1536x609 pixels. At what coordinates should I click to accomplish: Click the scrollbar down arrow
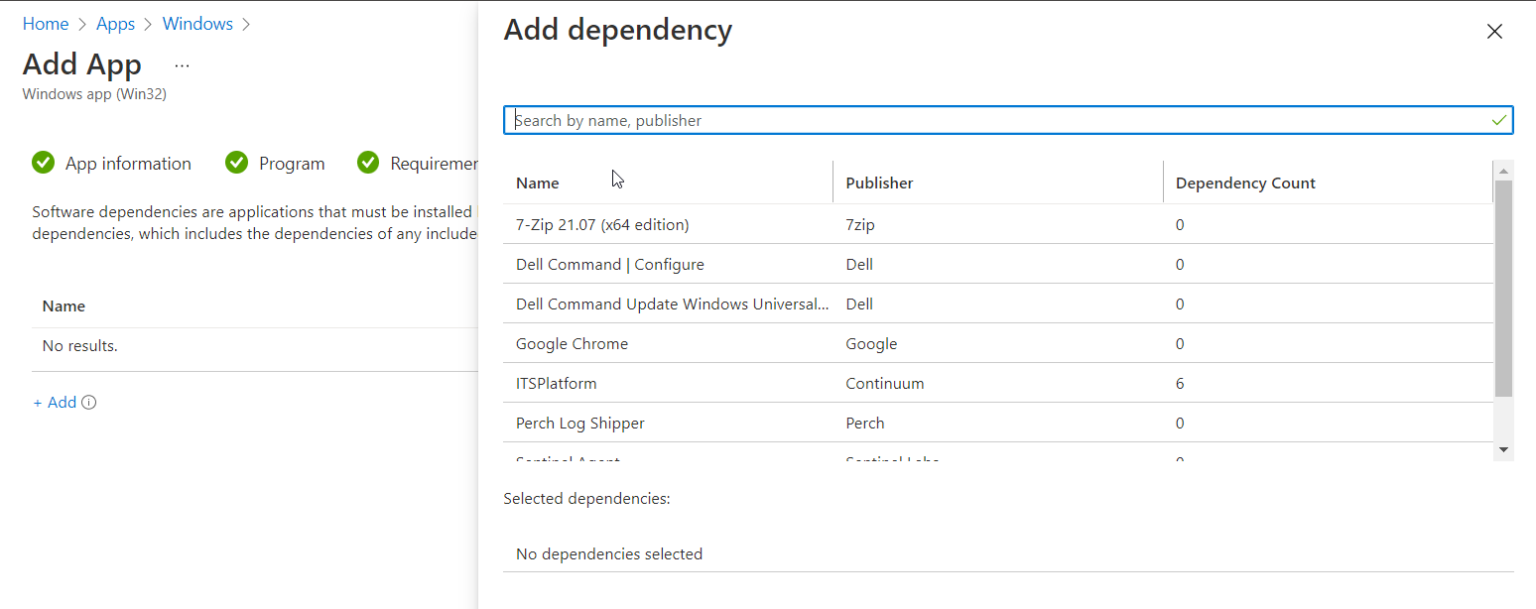[x=1504, y=450]
